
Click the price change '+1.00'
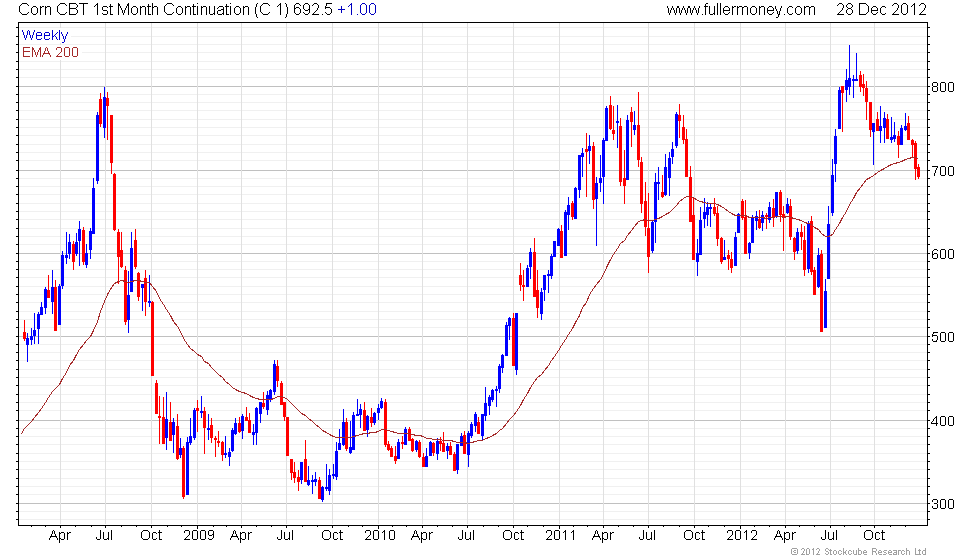point(357,10)
